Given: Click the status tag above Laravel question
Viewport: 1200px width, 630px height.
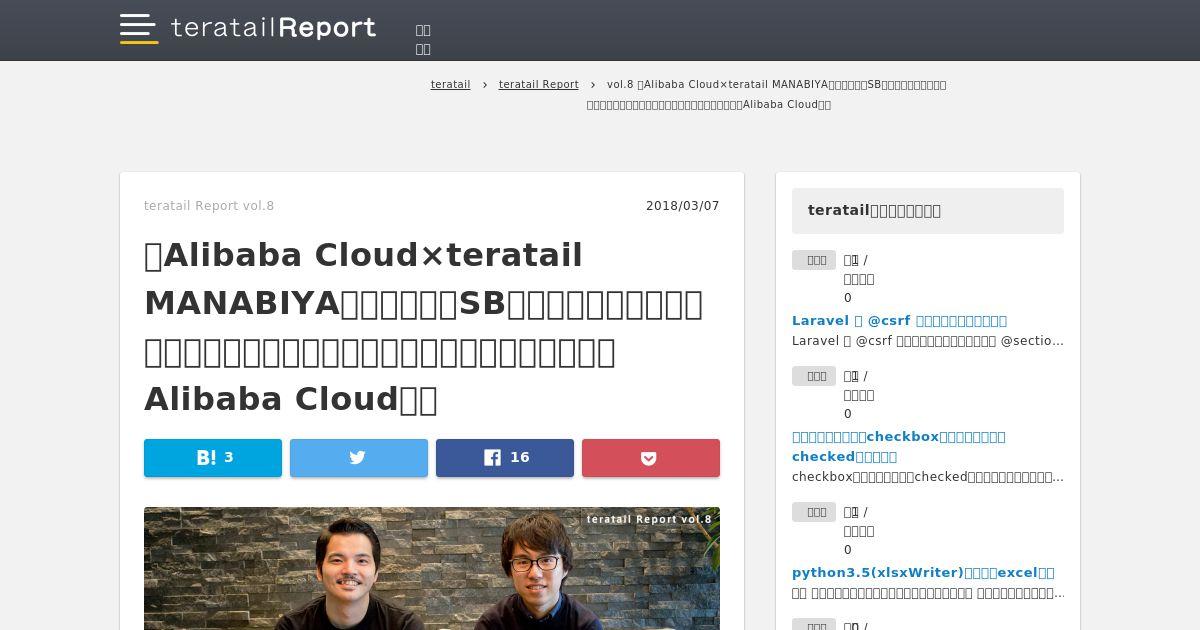Looking at the screenshot, I should click(814, 260).
